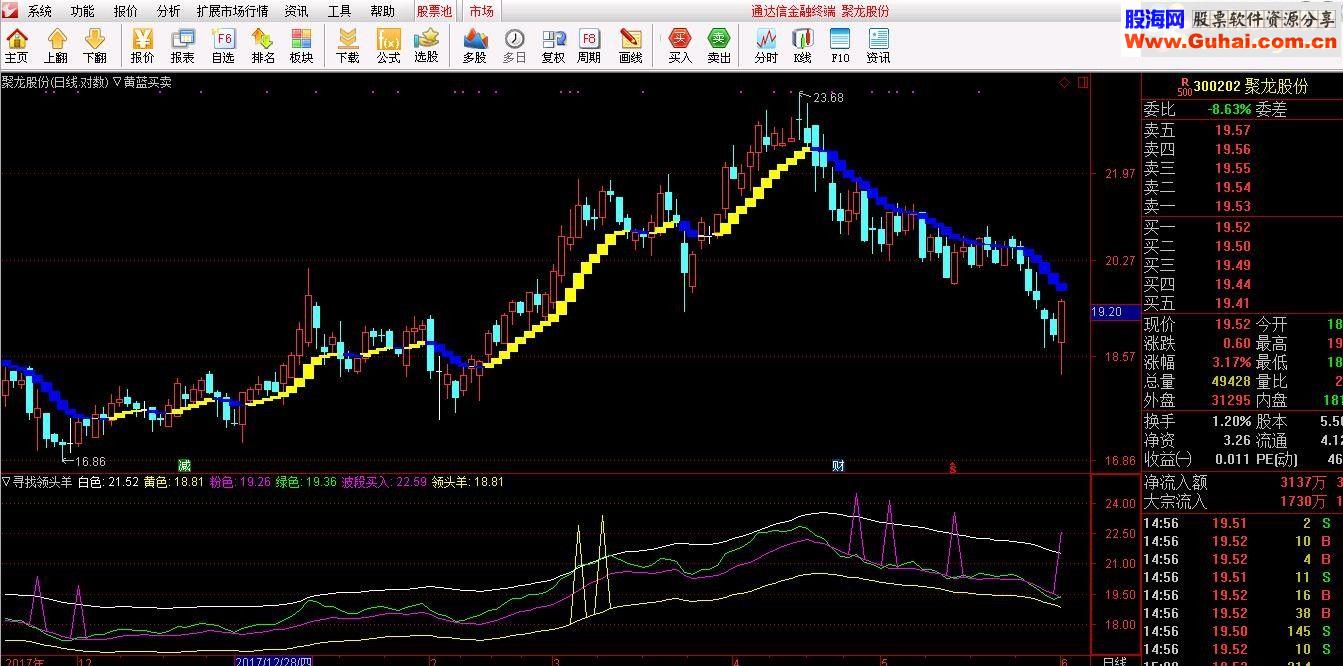Click the 涨幅 value 3.17%

pyautogui.click(x=1231, y=362)
